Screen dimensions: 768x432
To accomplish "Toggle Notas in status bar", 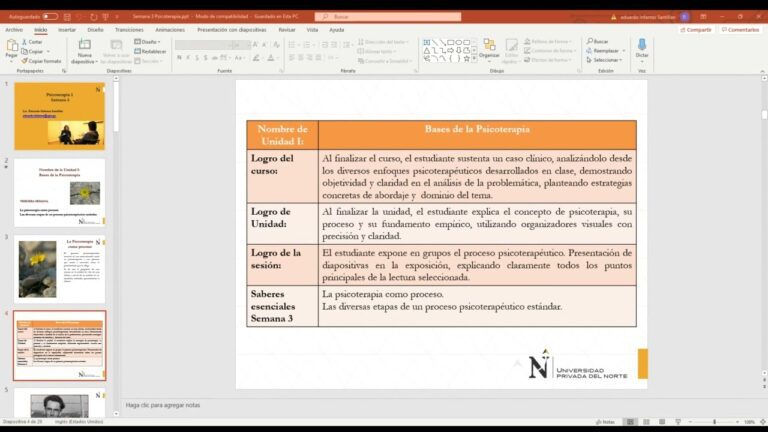I will tap(605, 422).
